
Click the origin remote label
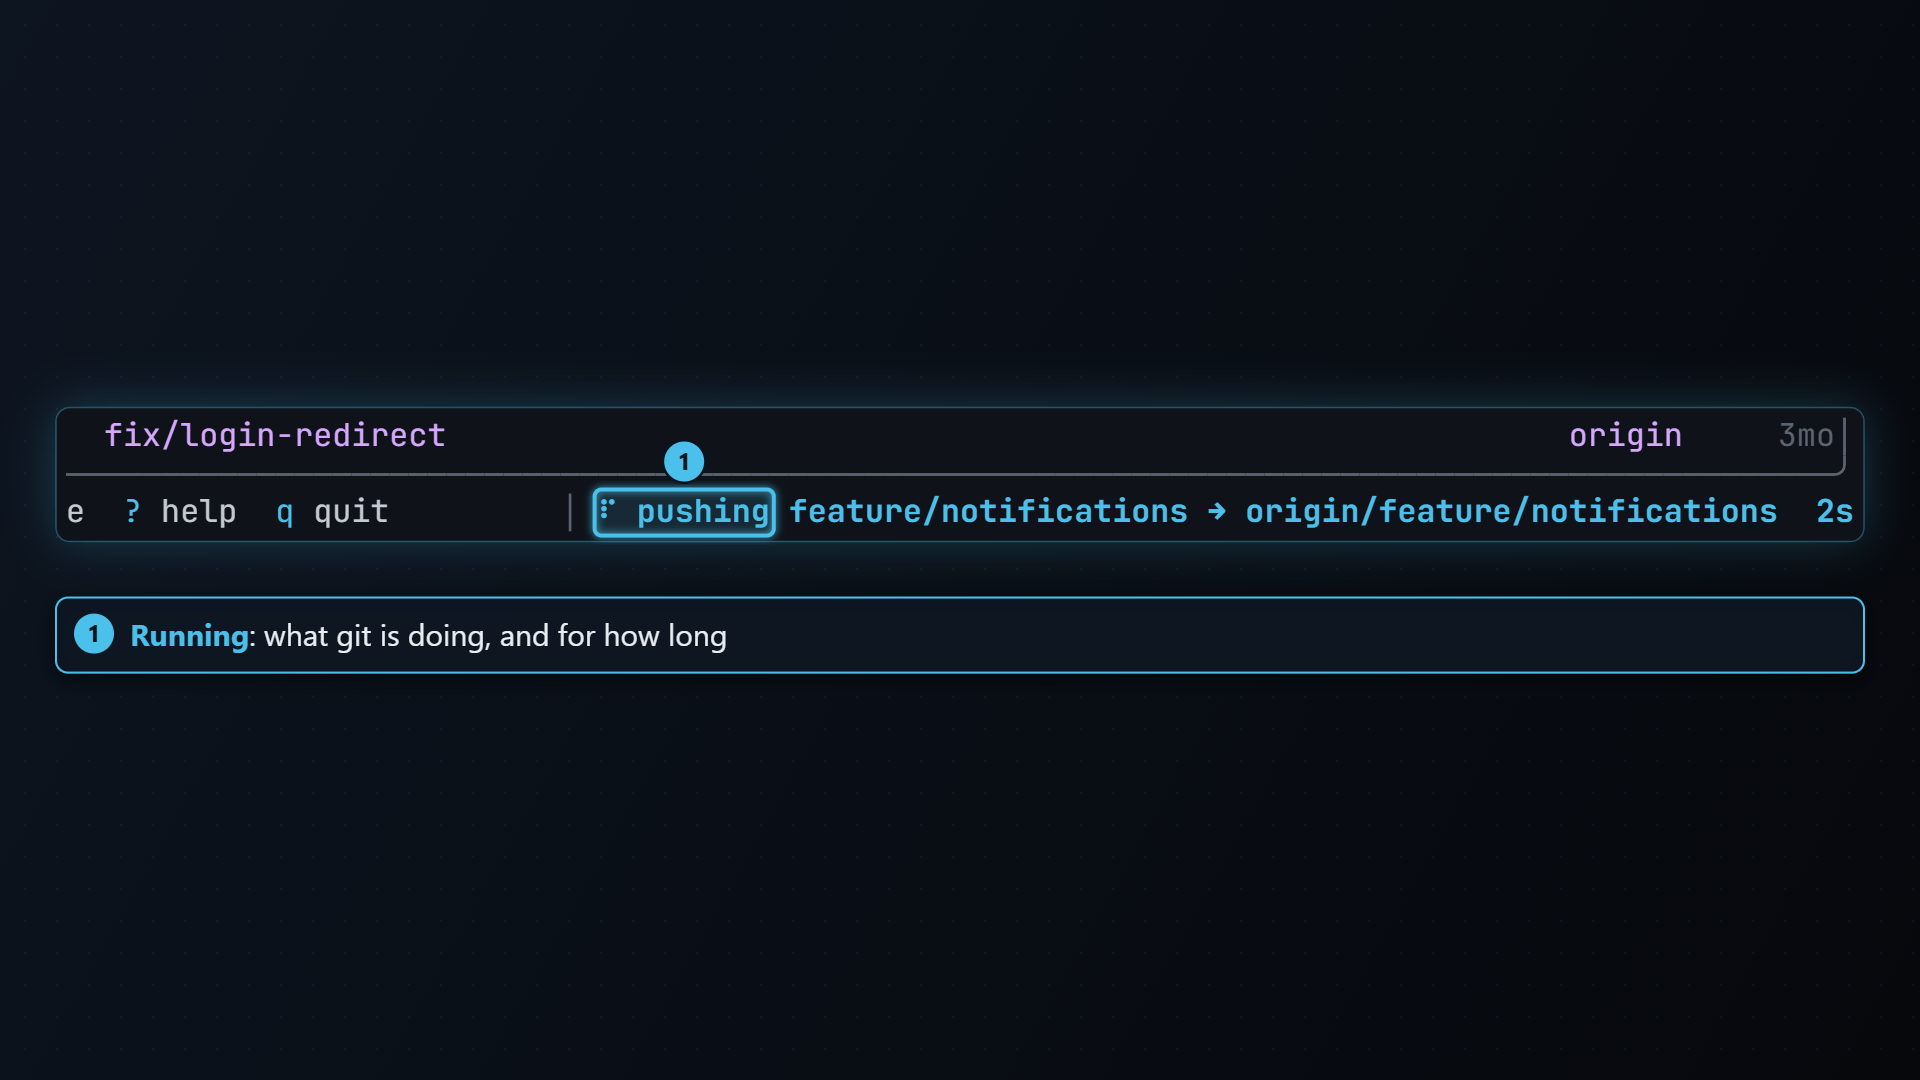[x=1625, y=436]
